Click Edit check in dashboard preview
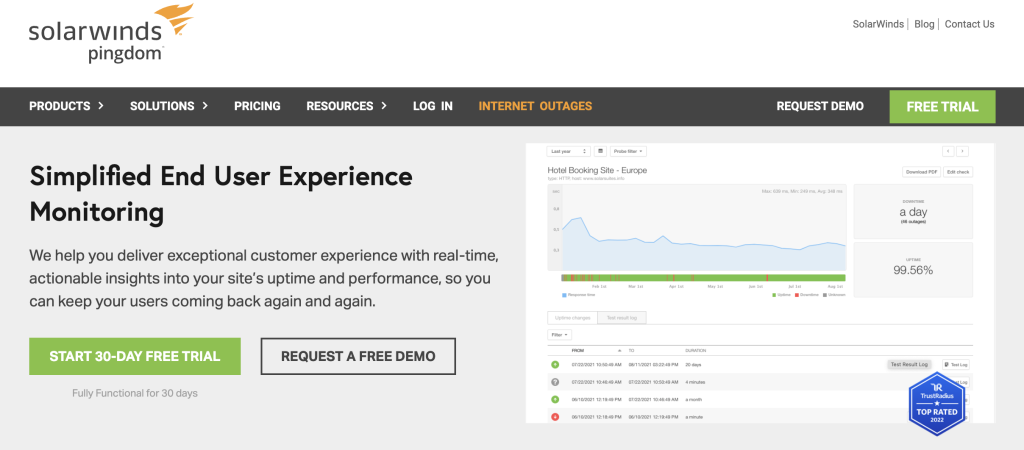This screenshot has width=1024, height=450. tap(959, 172)
